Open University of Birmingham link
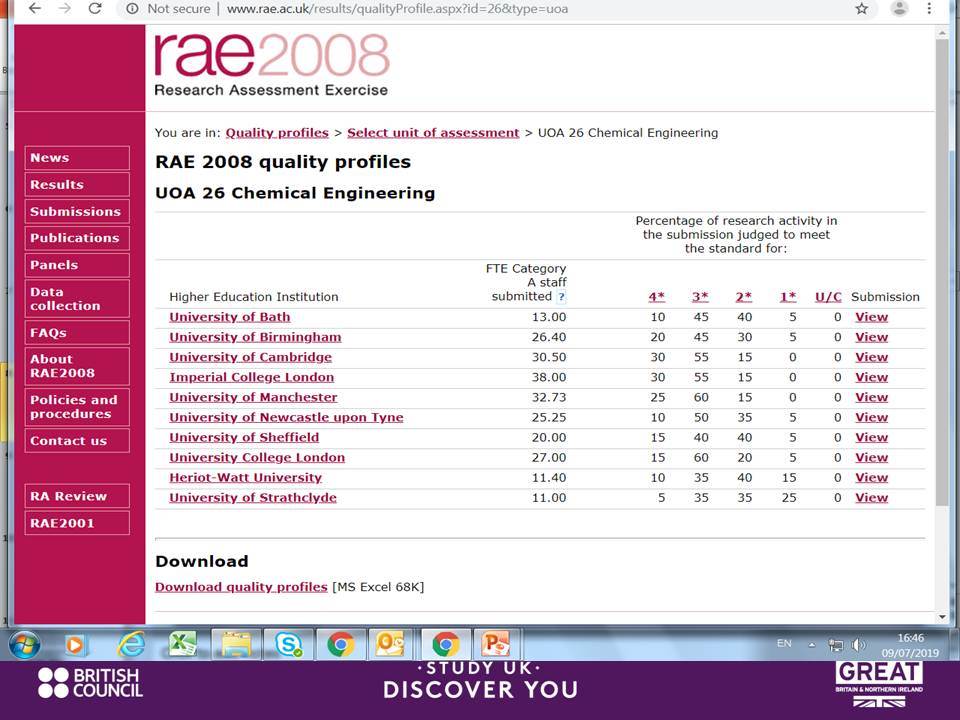Image resolution: width=960 pixels, height=720 pixels. 255,337
